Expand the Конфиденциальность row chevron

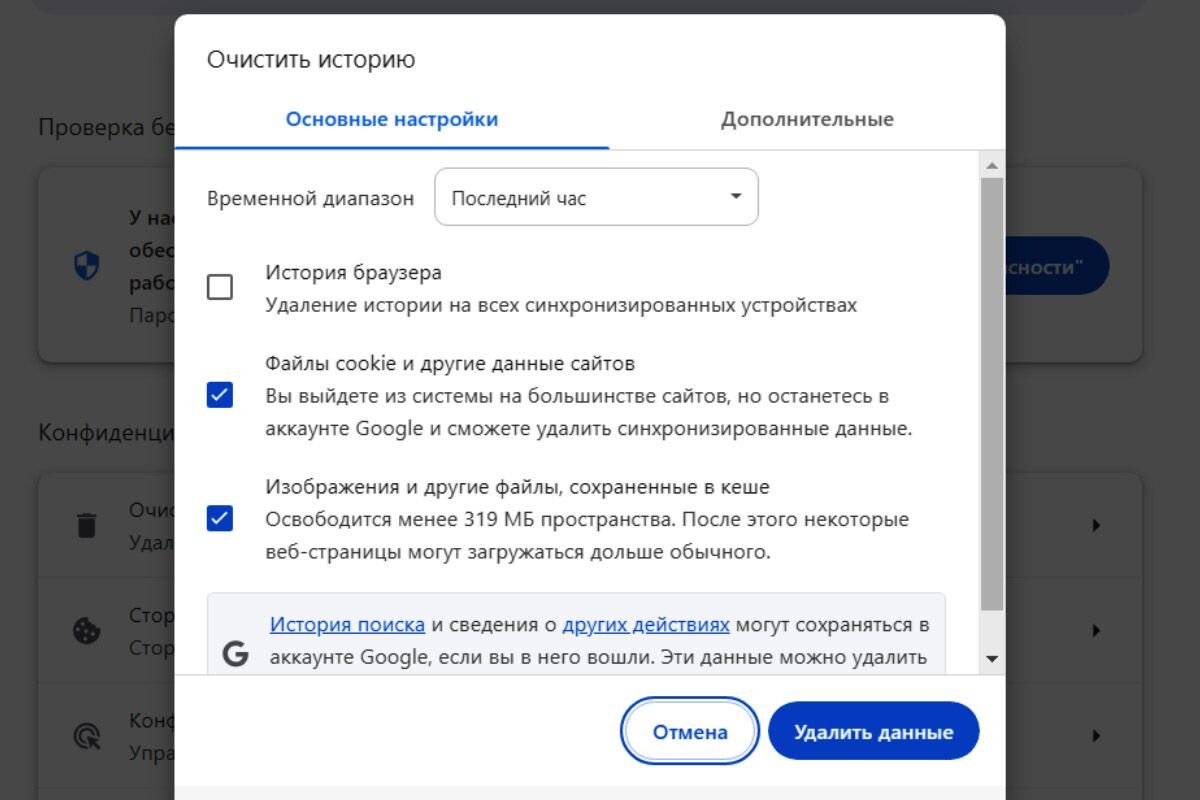1097,737
